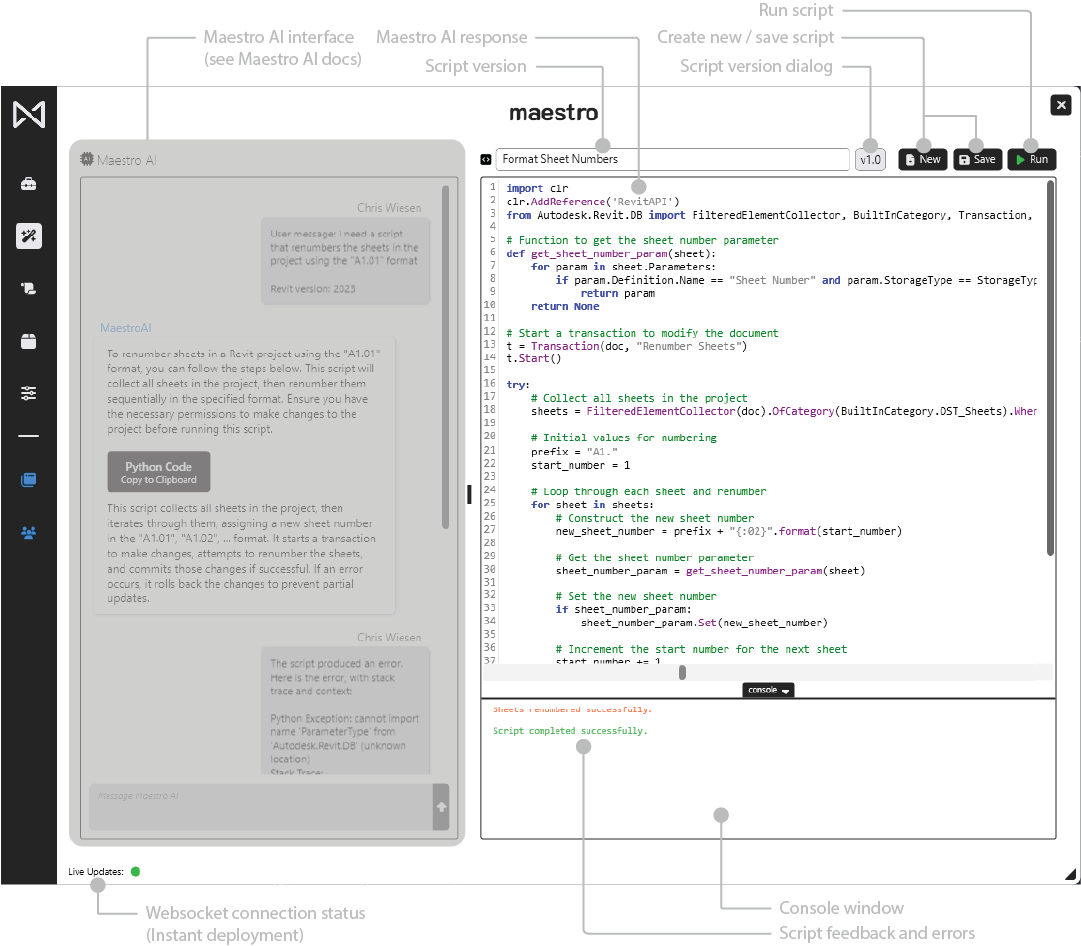Run the script

pyautogui.click(x=1031, y=159)
